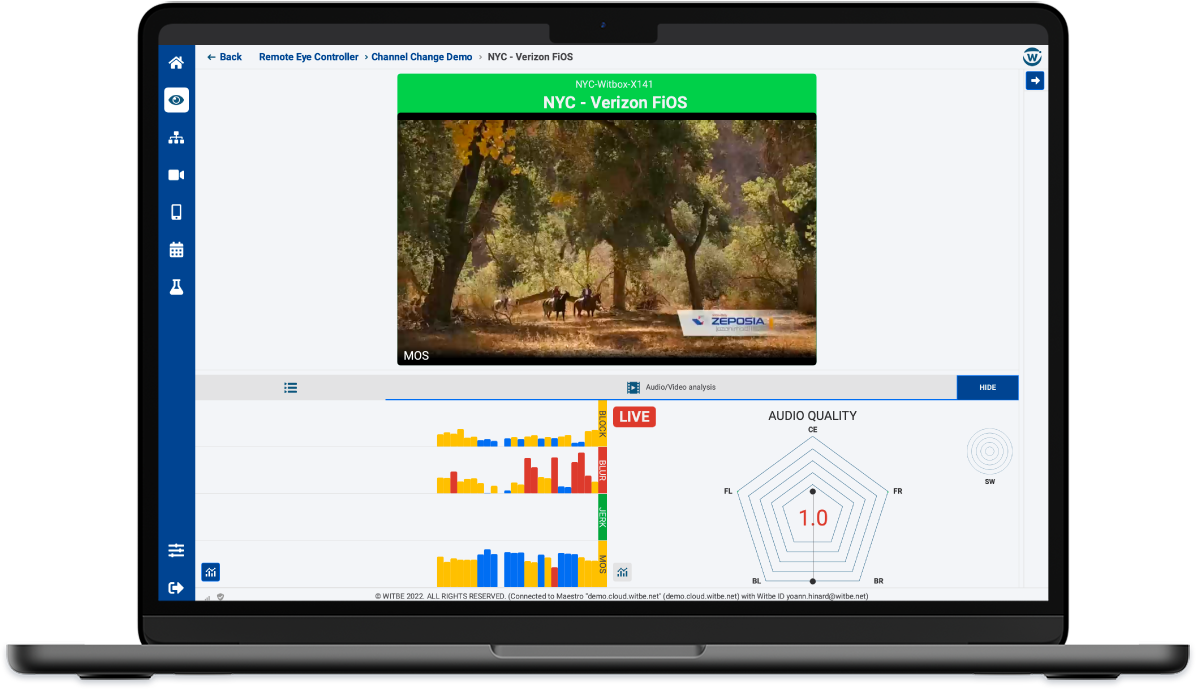Open the settings sliders sidebar icon
Screen dimensions: 1200x689
pyautogui.click(x=176, y=550)
